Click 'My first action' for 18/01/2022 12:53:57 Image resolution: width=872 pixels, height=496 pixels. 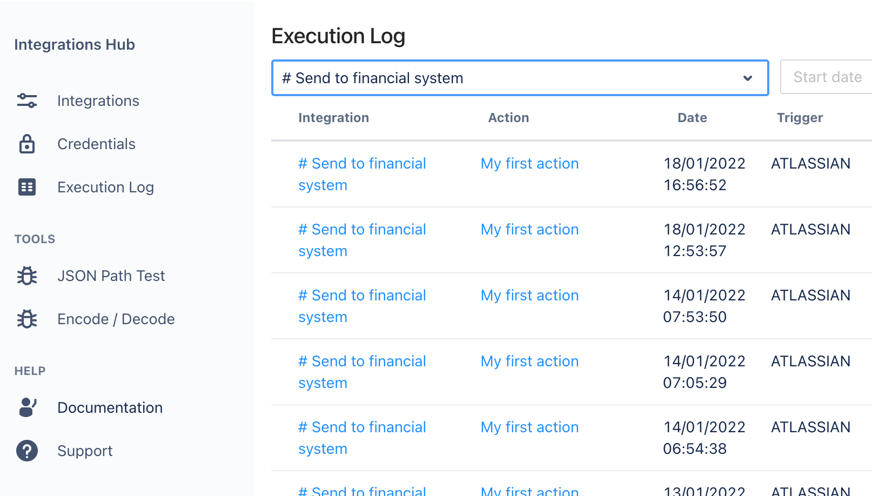(529, 229)
